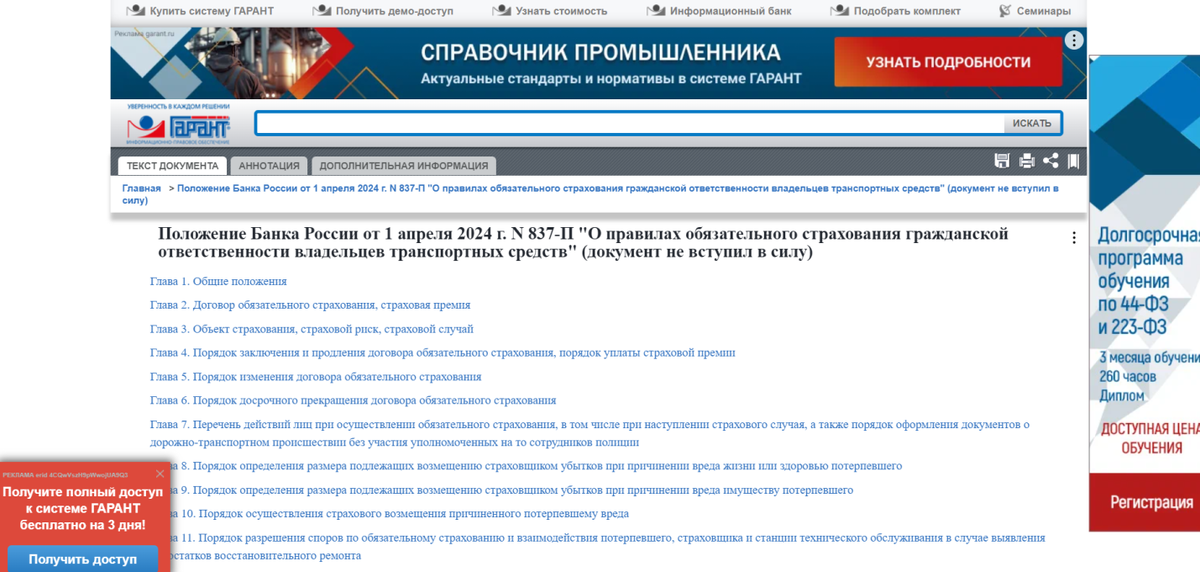The height and width of the screenshot is (572, 1200).
Task: Open 'Глава 7. Перечень действий лиц' link
Action: pyautogui.click(x=589, y=433)
